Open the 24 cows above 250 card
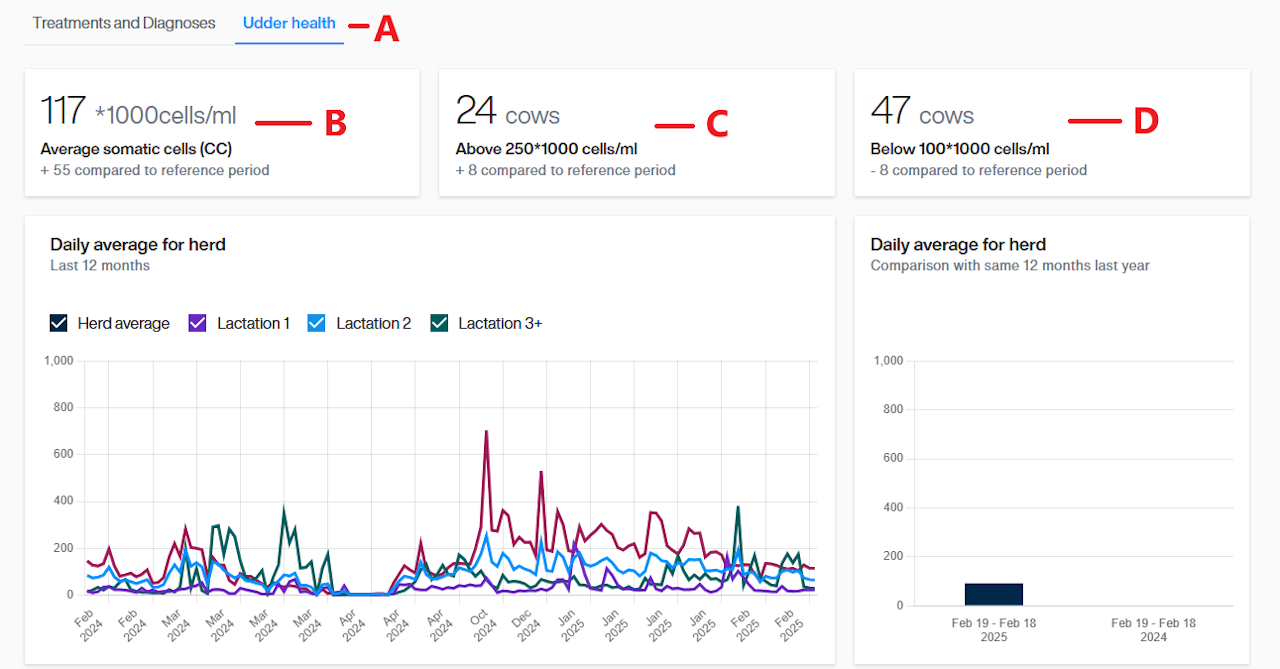This screenshot has height=669, width=1280. [x=636, y=132]
